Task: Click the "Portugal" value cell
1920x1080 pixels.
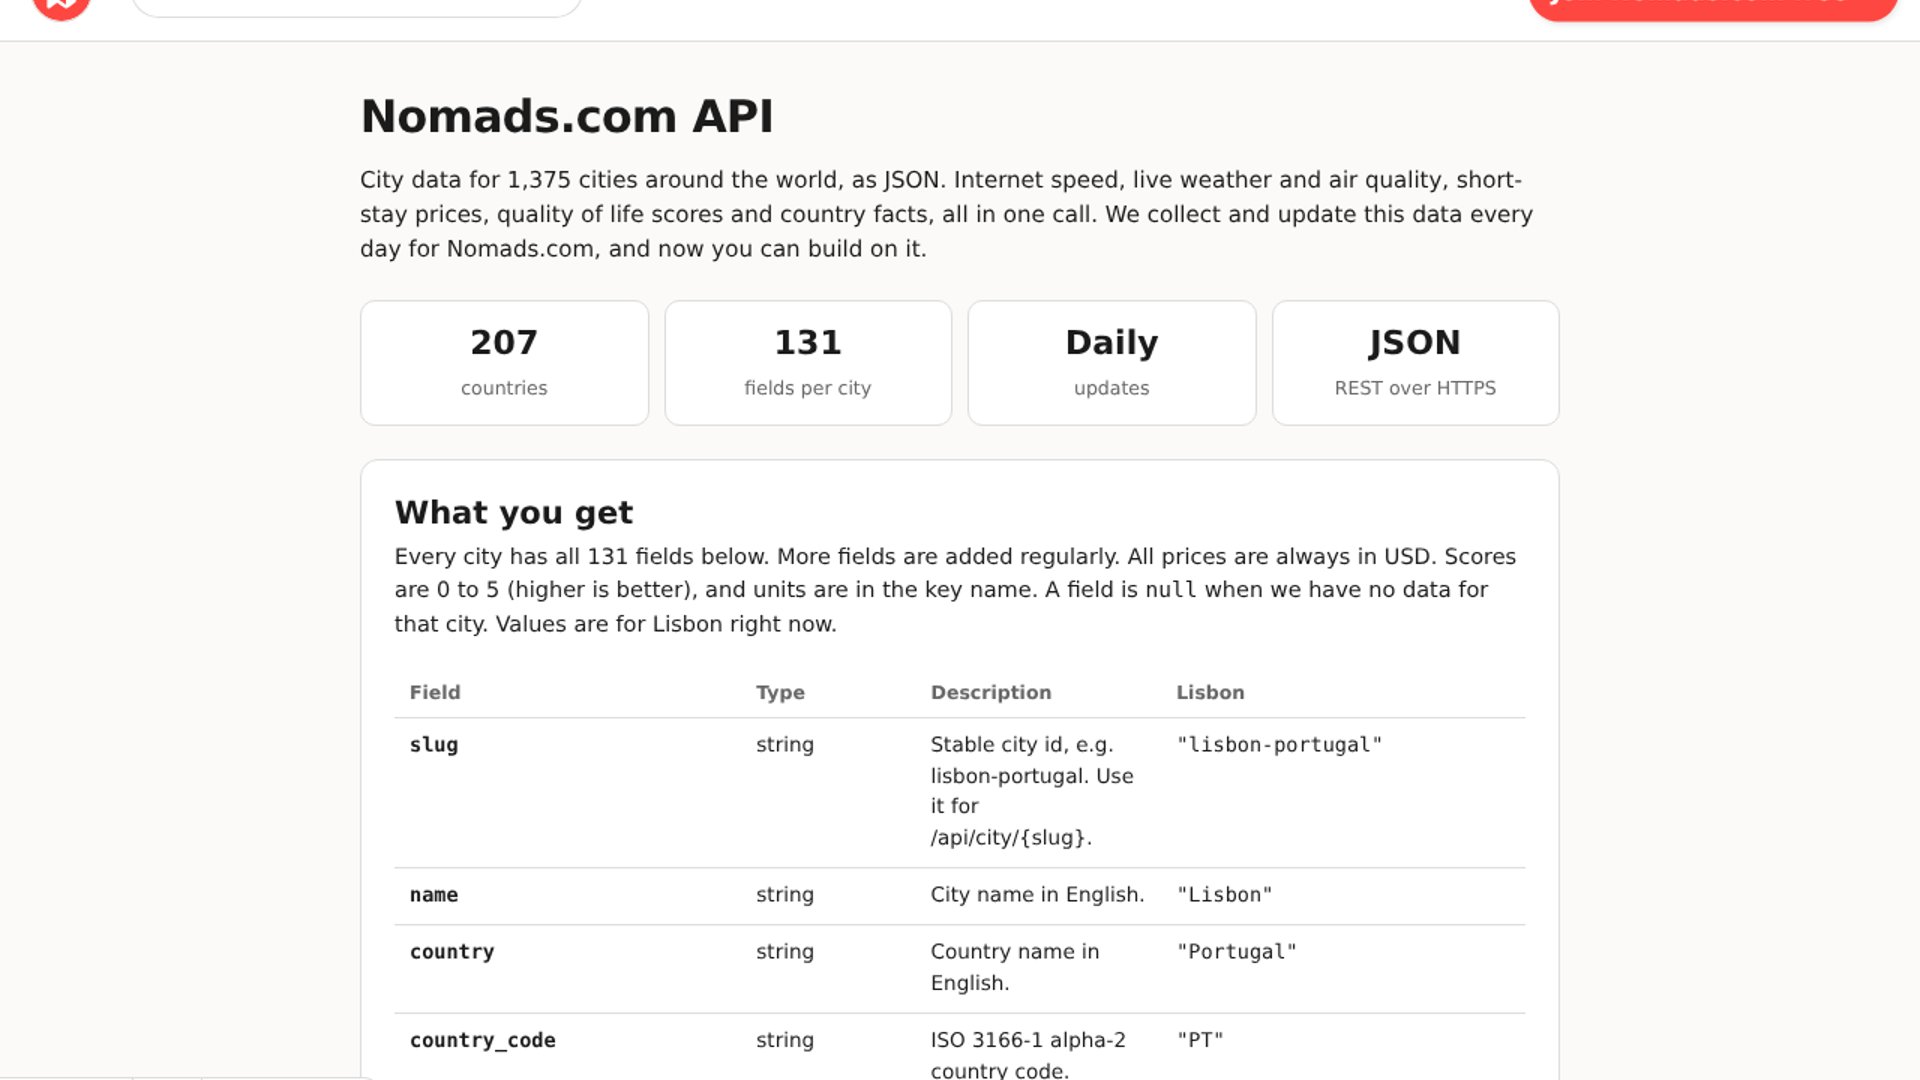Action: (x=1236, y=952)
